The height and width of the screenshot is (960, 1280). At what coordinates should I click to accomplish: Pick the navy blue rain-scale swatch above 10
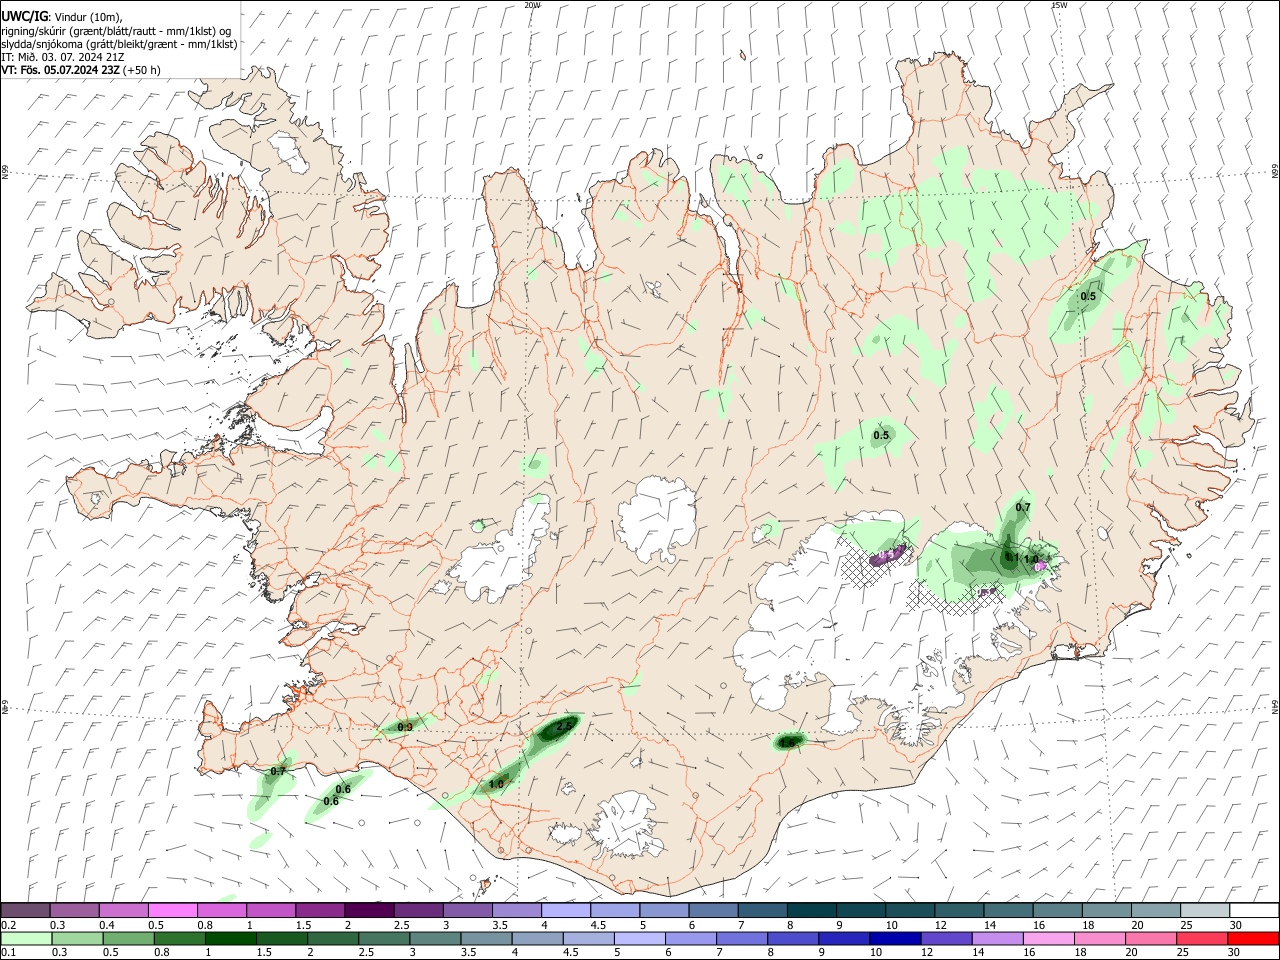click(894, 938)
